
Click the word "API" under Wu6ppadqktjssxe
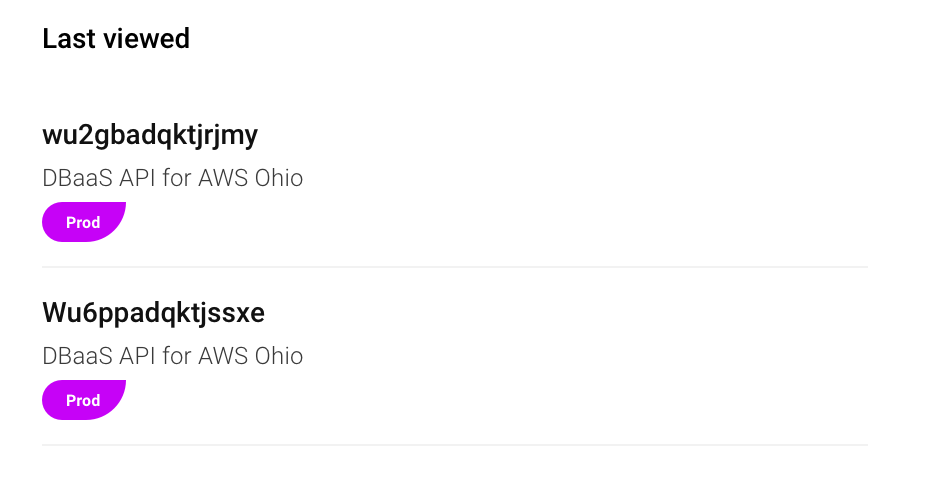click(x=137, y=357)
